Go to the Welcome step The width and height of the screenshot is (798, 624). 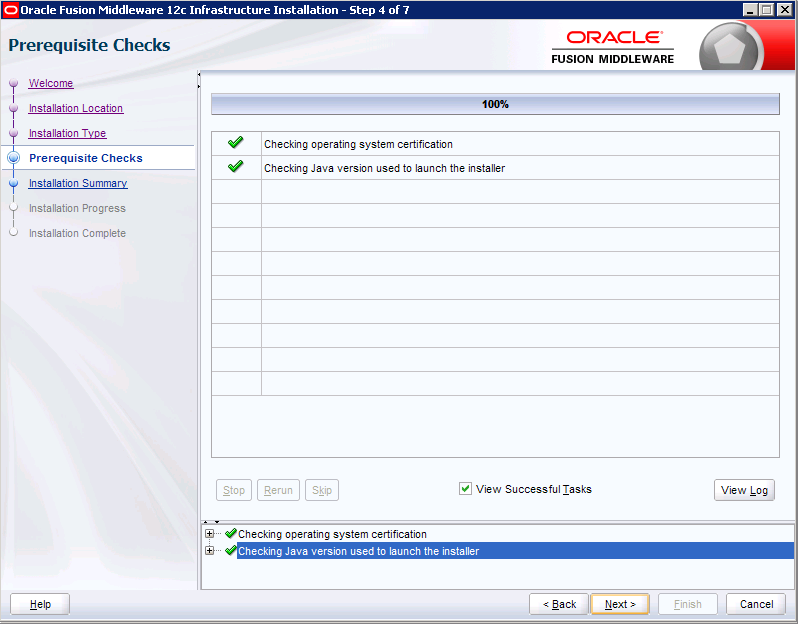coord(51,83)
